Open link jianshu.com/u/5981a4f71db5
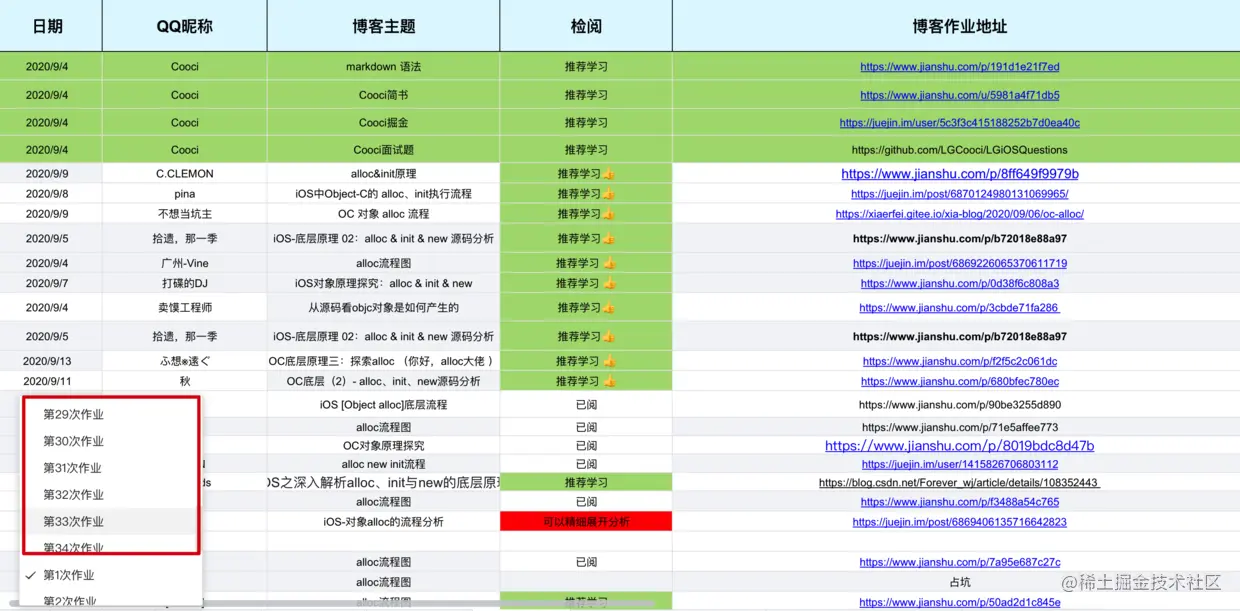Screen dimensions: 1240x611 tap(959, 95)
